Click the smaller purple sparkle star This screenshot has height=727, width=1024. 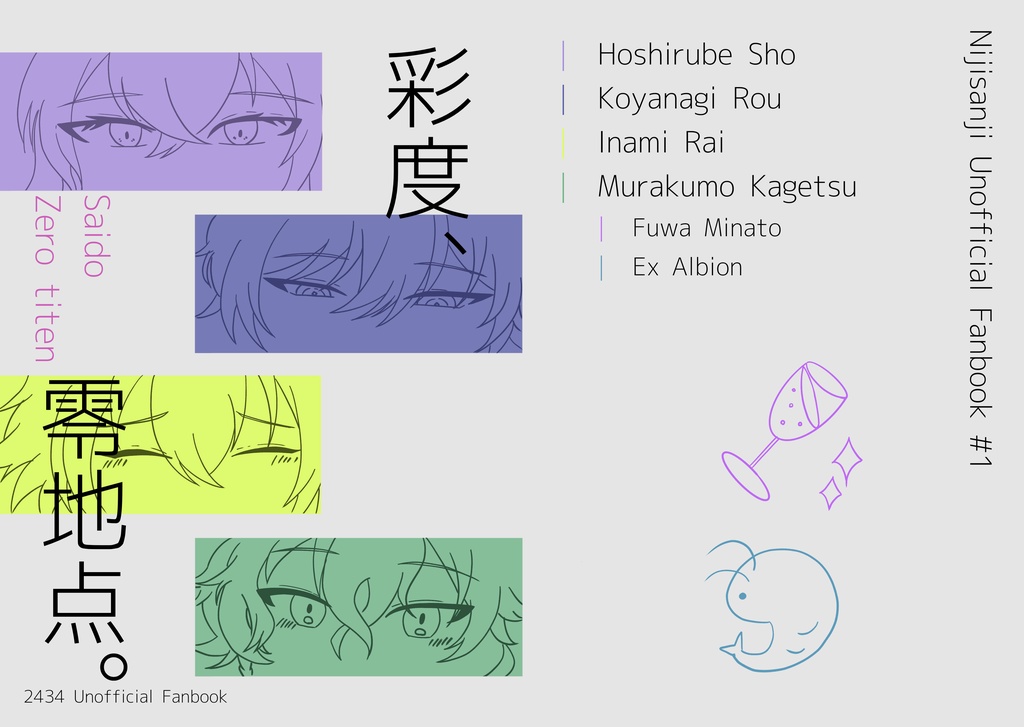point(831,493)
